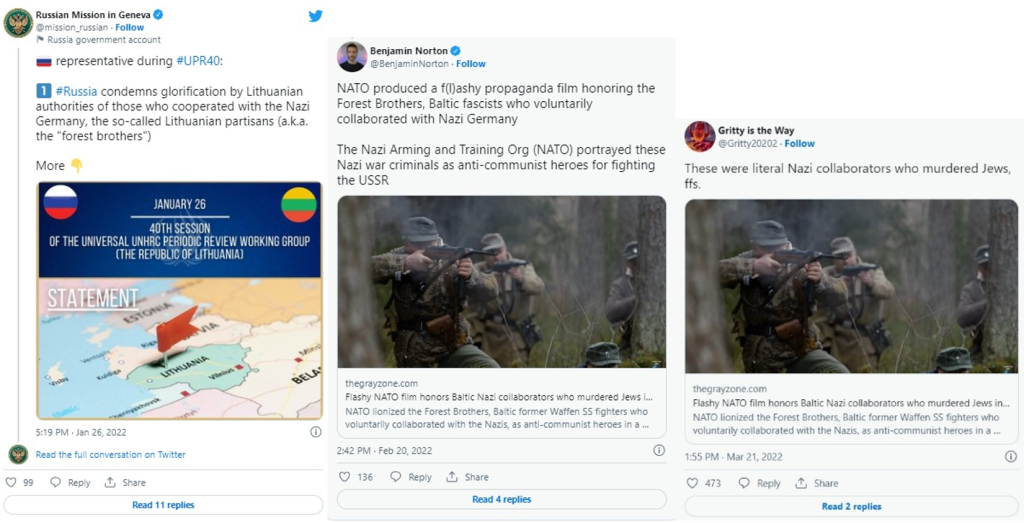Open Gritty is the Way avatar
The width and height of the screenshot is (1024, 523).
click(x=699, y=136)
